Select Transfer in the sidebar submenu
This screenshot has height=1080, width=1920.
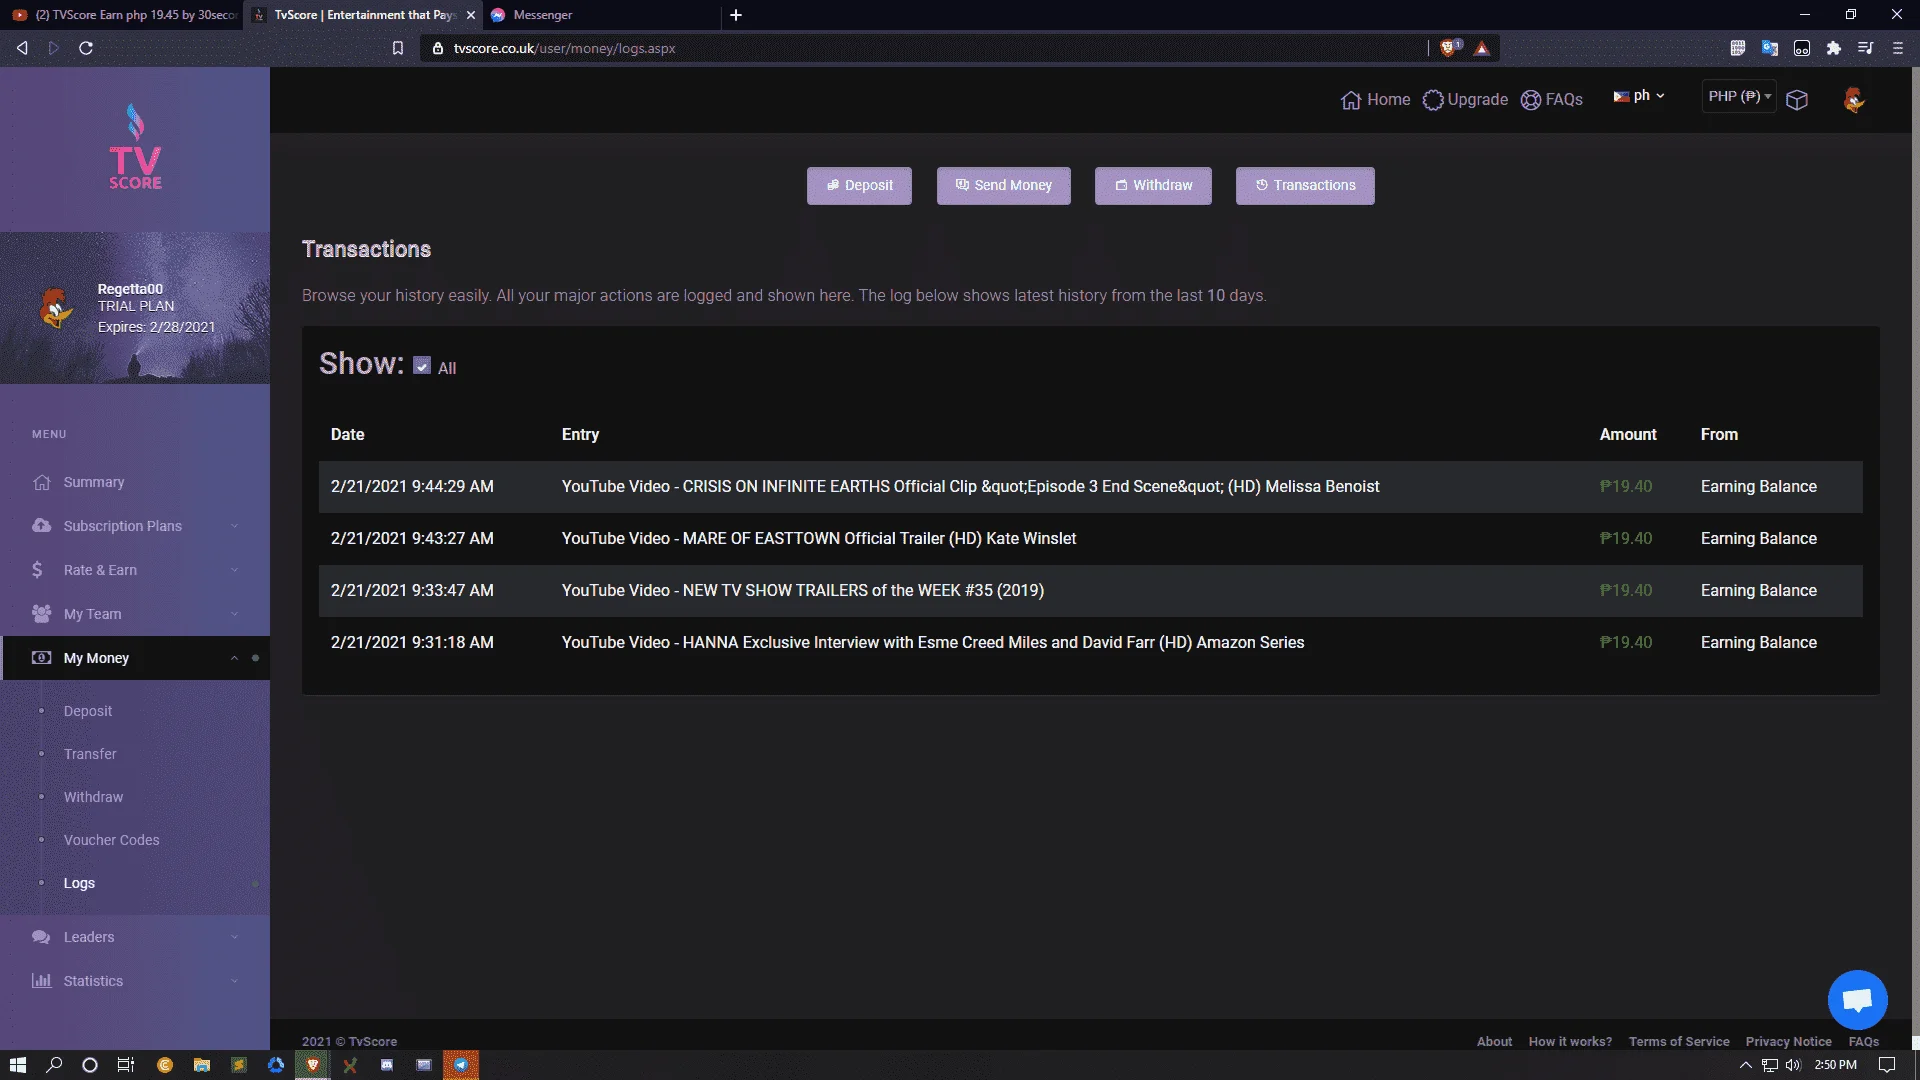pos(90,754)
